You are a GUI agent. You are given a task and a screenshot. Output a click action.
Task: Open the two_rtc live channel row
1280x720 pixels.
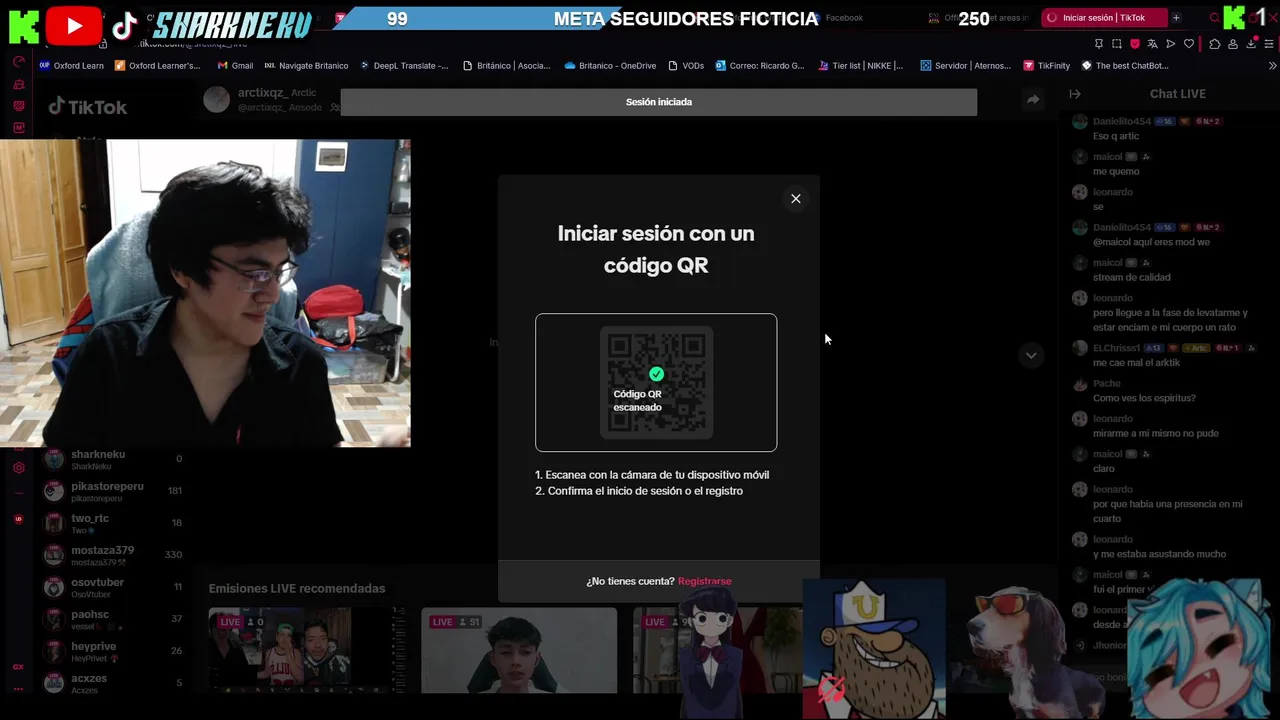(113, 523)
